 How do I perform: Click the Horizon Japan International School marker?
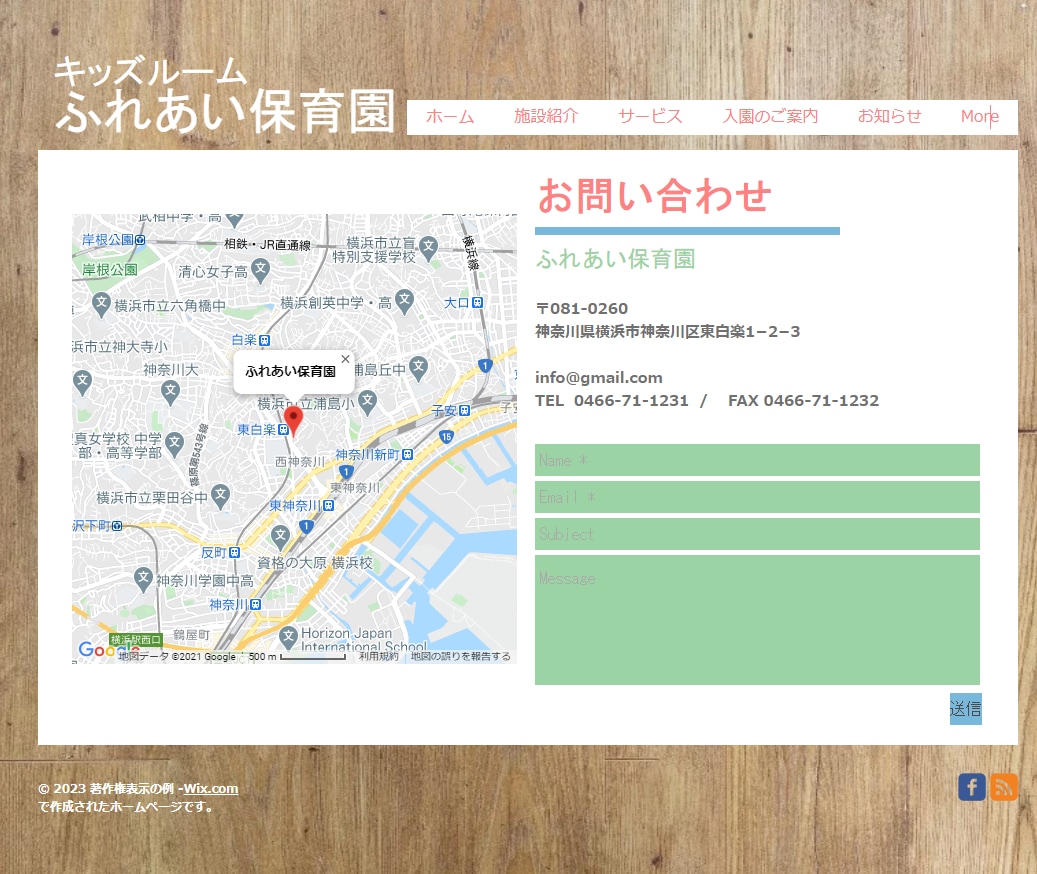[x=288, y=637]
